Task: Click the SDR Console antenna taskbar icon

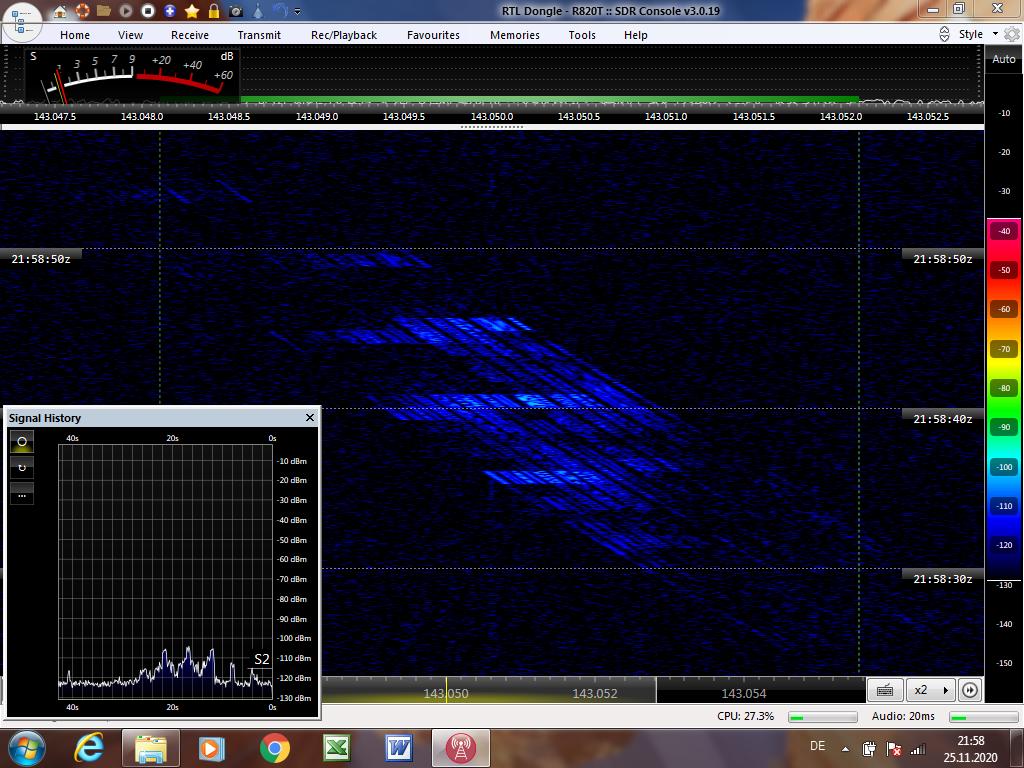Action: (460, 748)
